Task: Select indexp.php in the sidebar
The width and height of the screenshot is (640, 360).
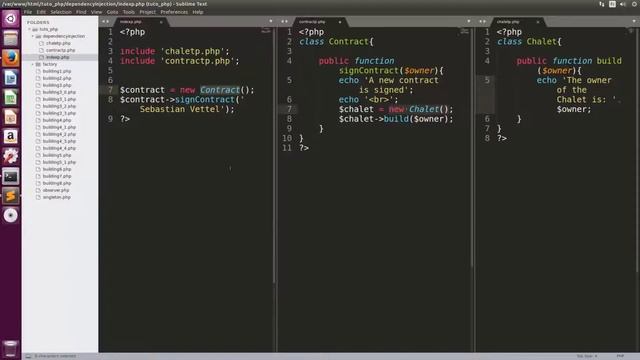Action: (x=57, y=57)
